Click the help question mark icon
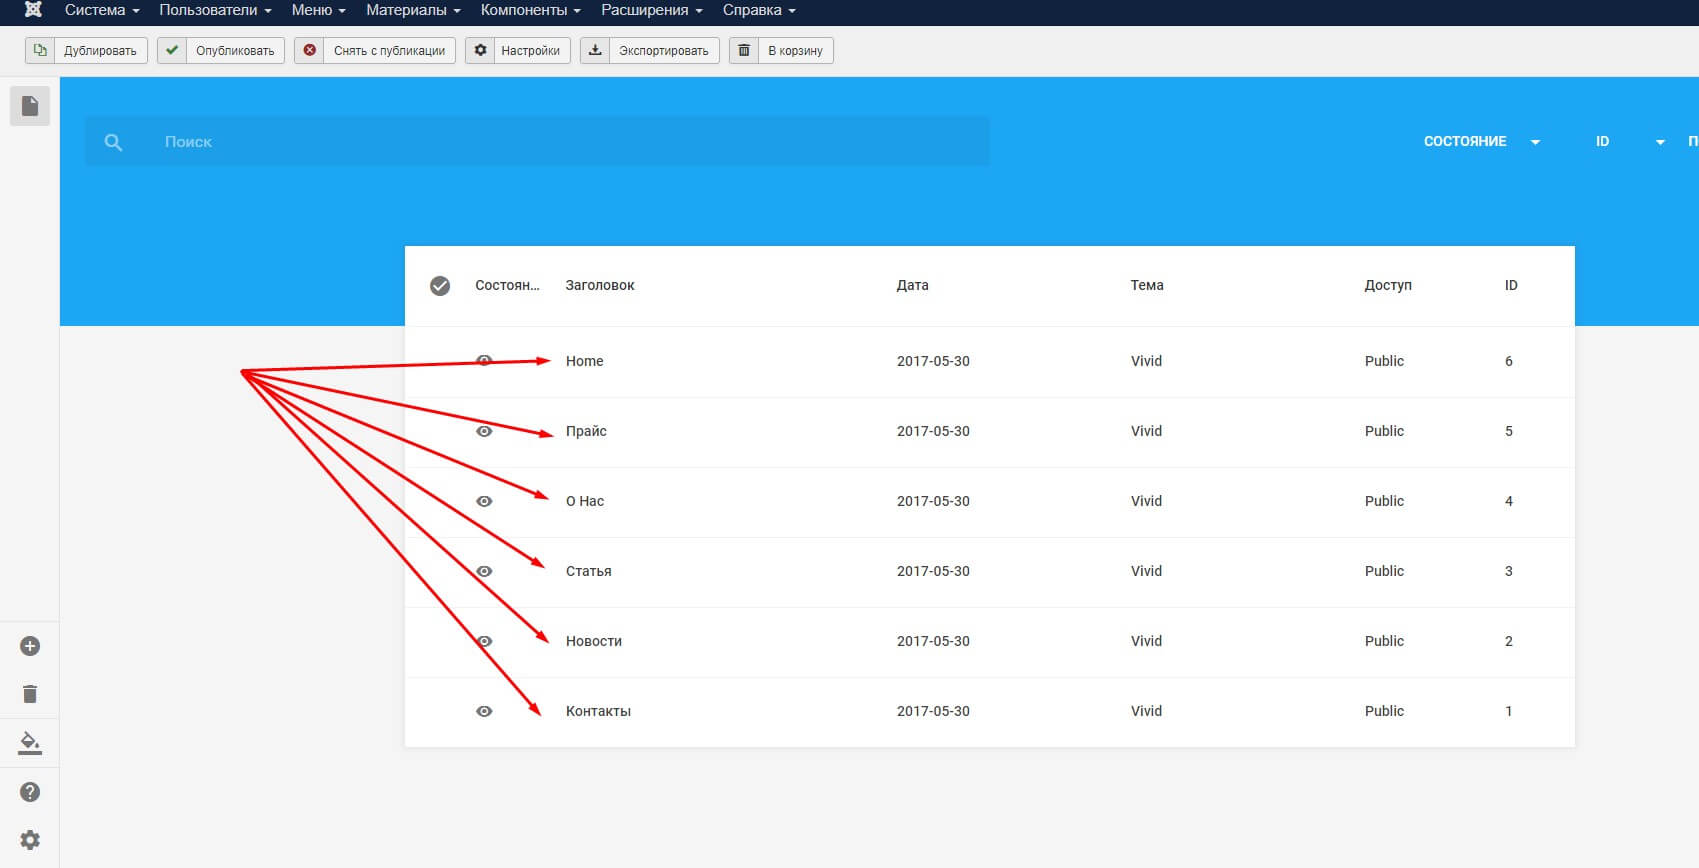The width and height of the screenshot is (1699, 868). [x=30, y=792]
